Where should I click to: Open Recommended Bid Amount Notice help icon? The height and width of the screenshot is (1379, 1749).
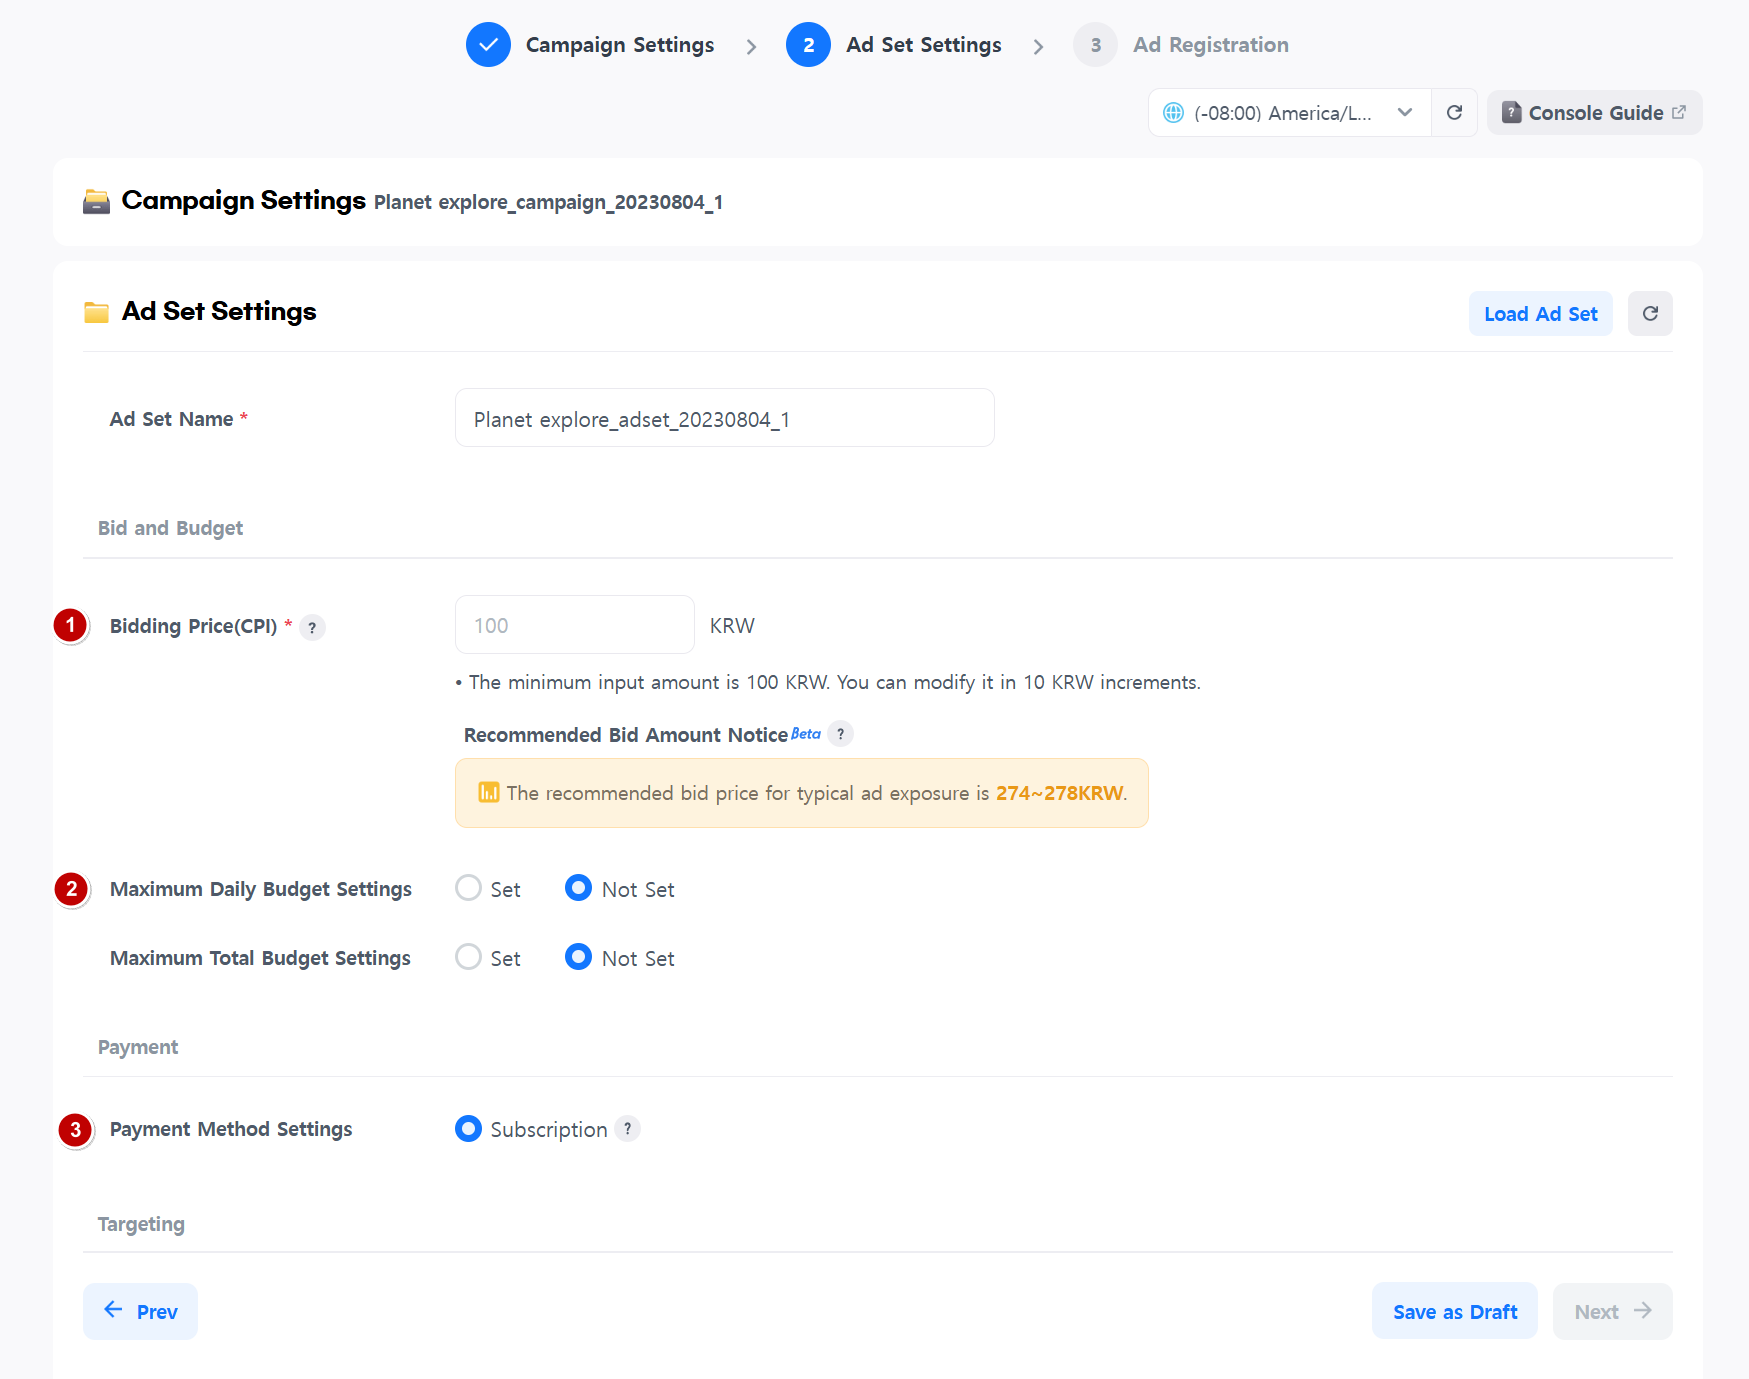point(840,735)
